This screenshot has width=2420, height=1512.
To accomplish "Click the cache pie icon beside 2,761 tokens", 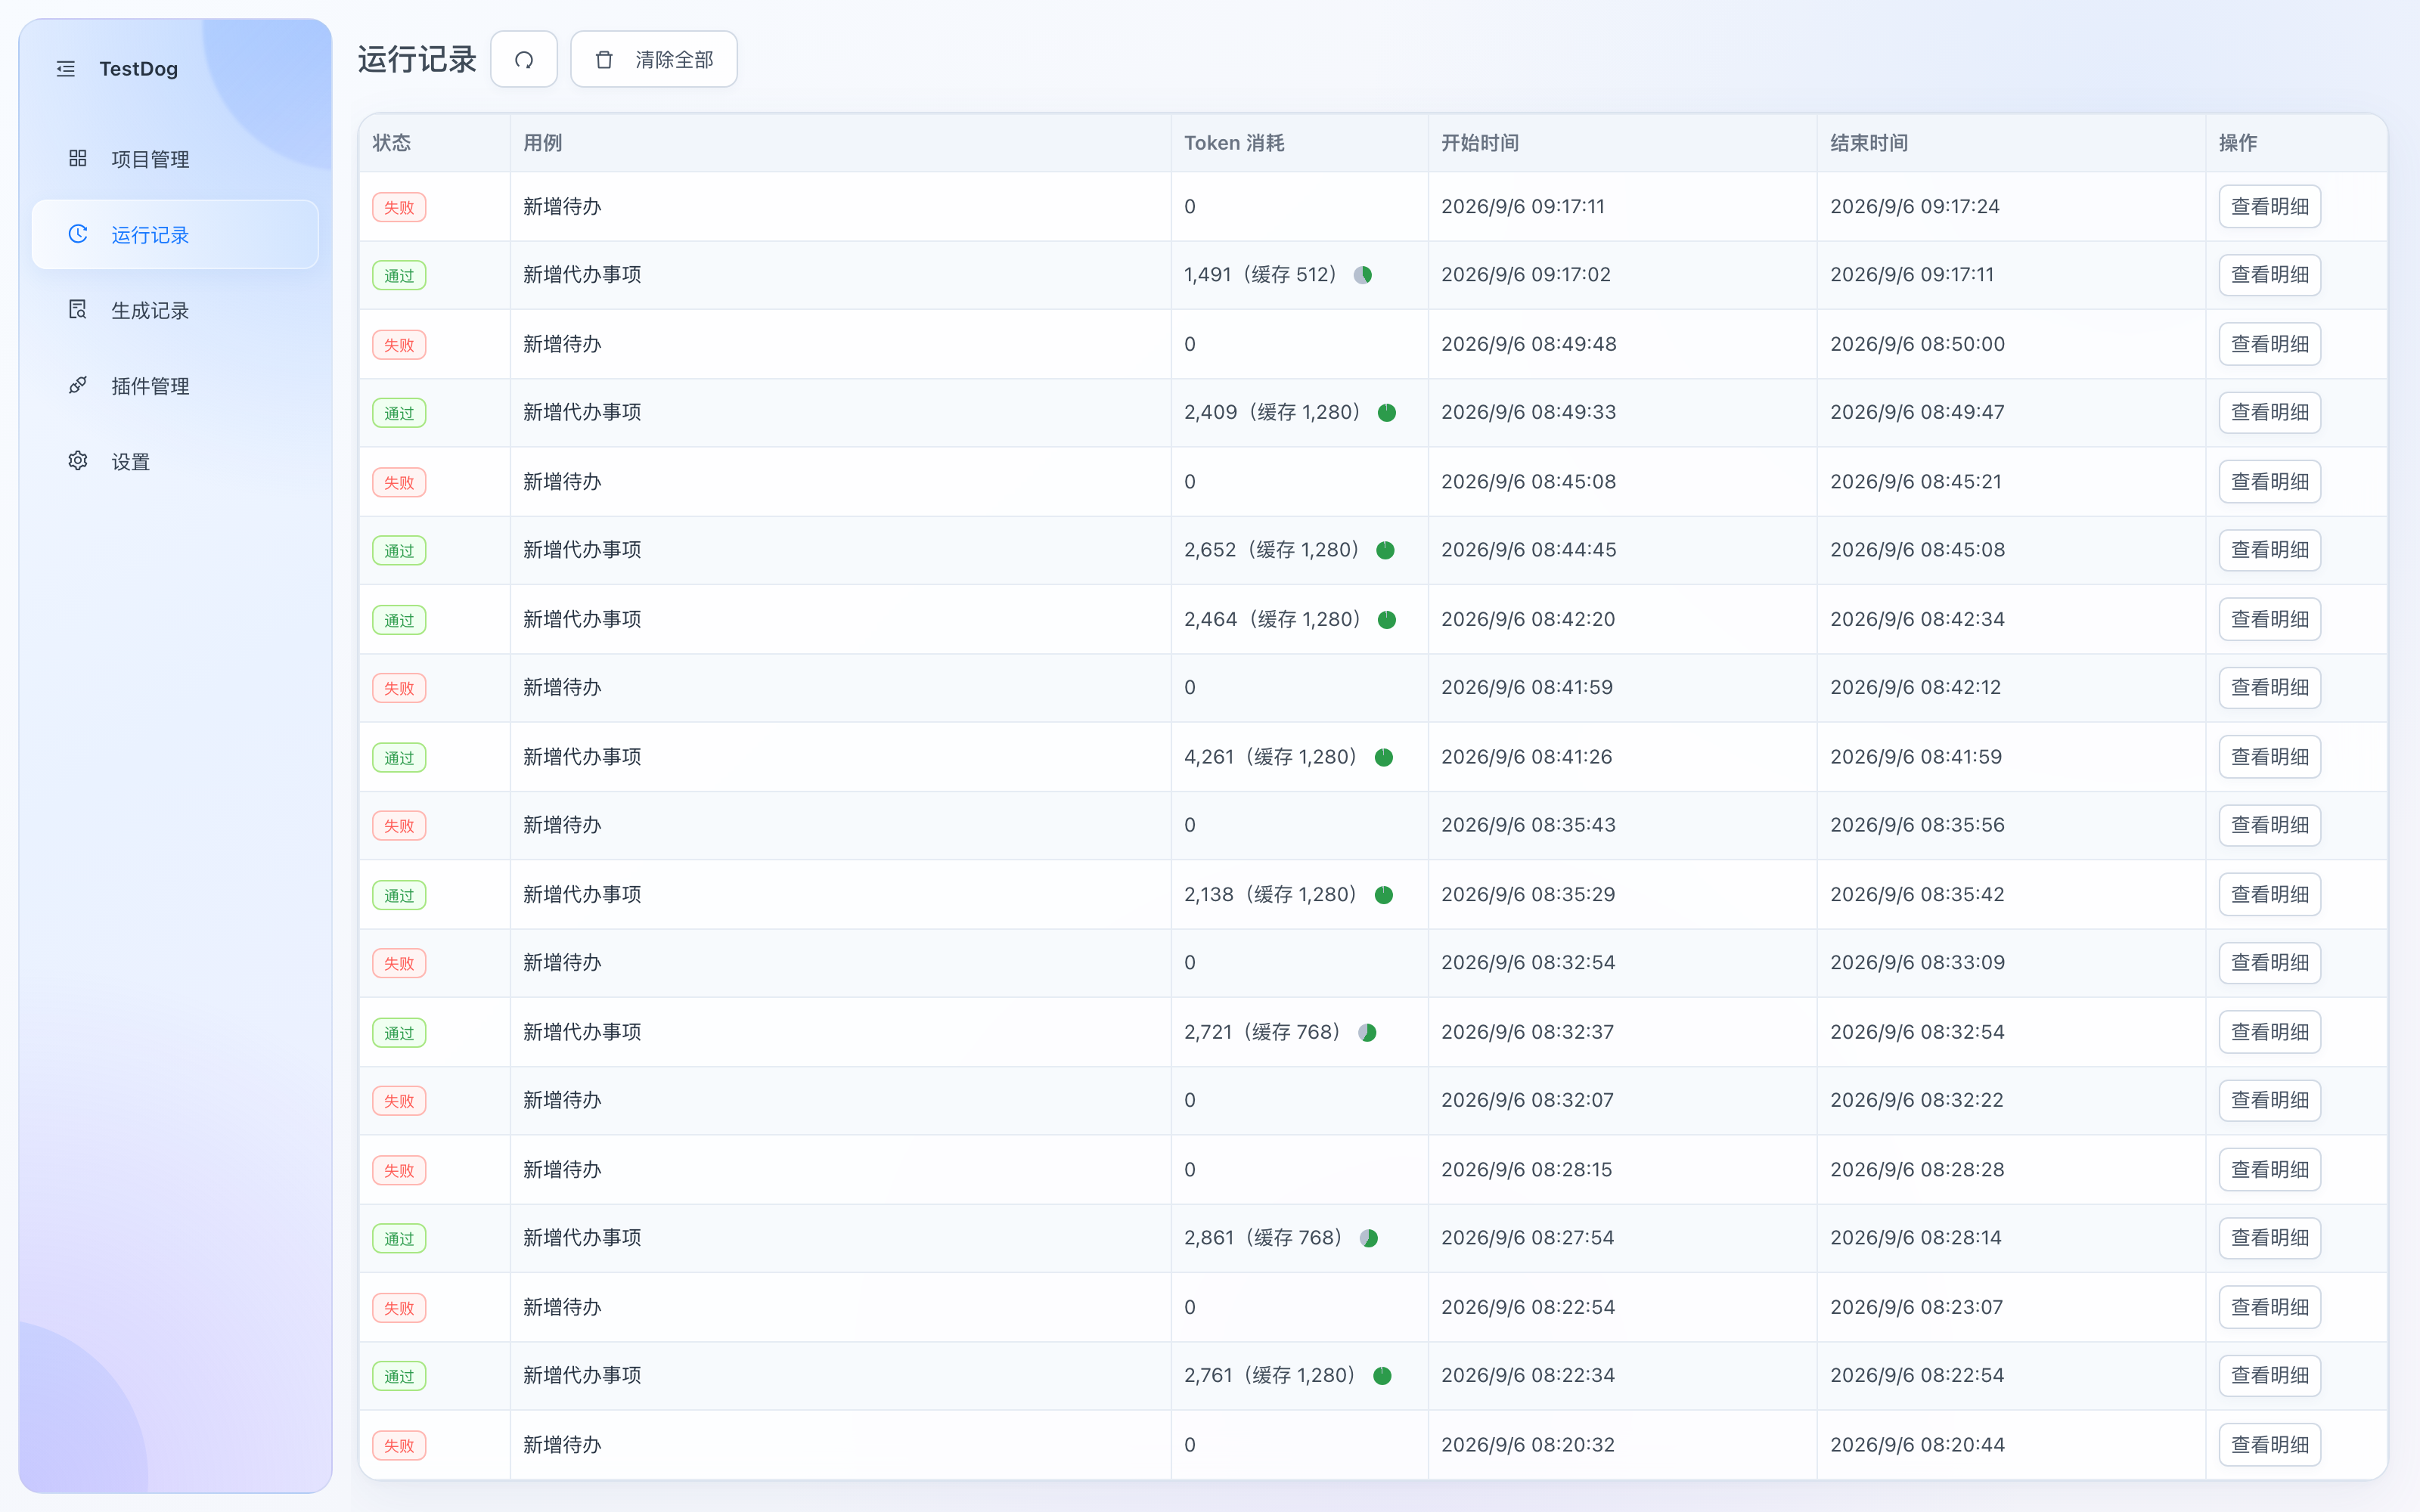I will 1383,1376.
